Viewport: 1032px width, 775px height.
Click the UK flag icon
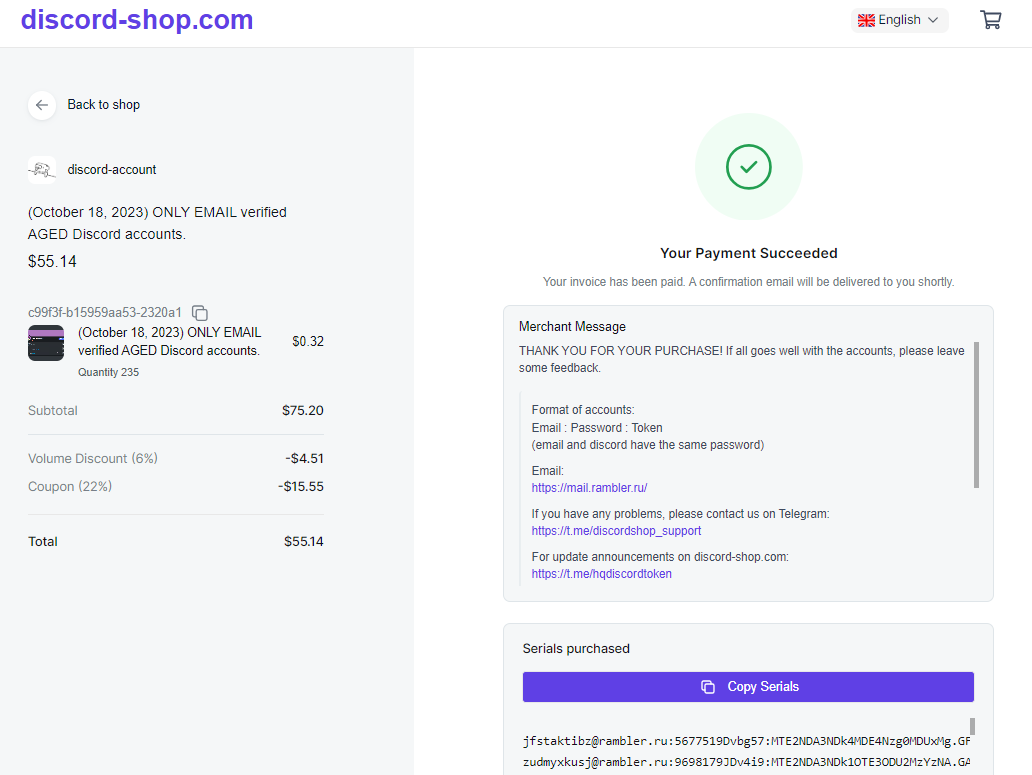866,20
